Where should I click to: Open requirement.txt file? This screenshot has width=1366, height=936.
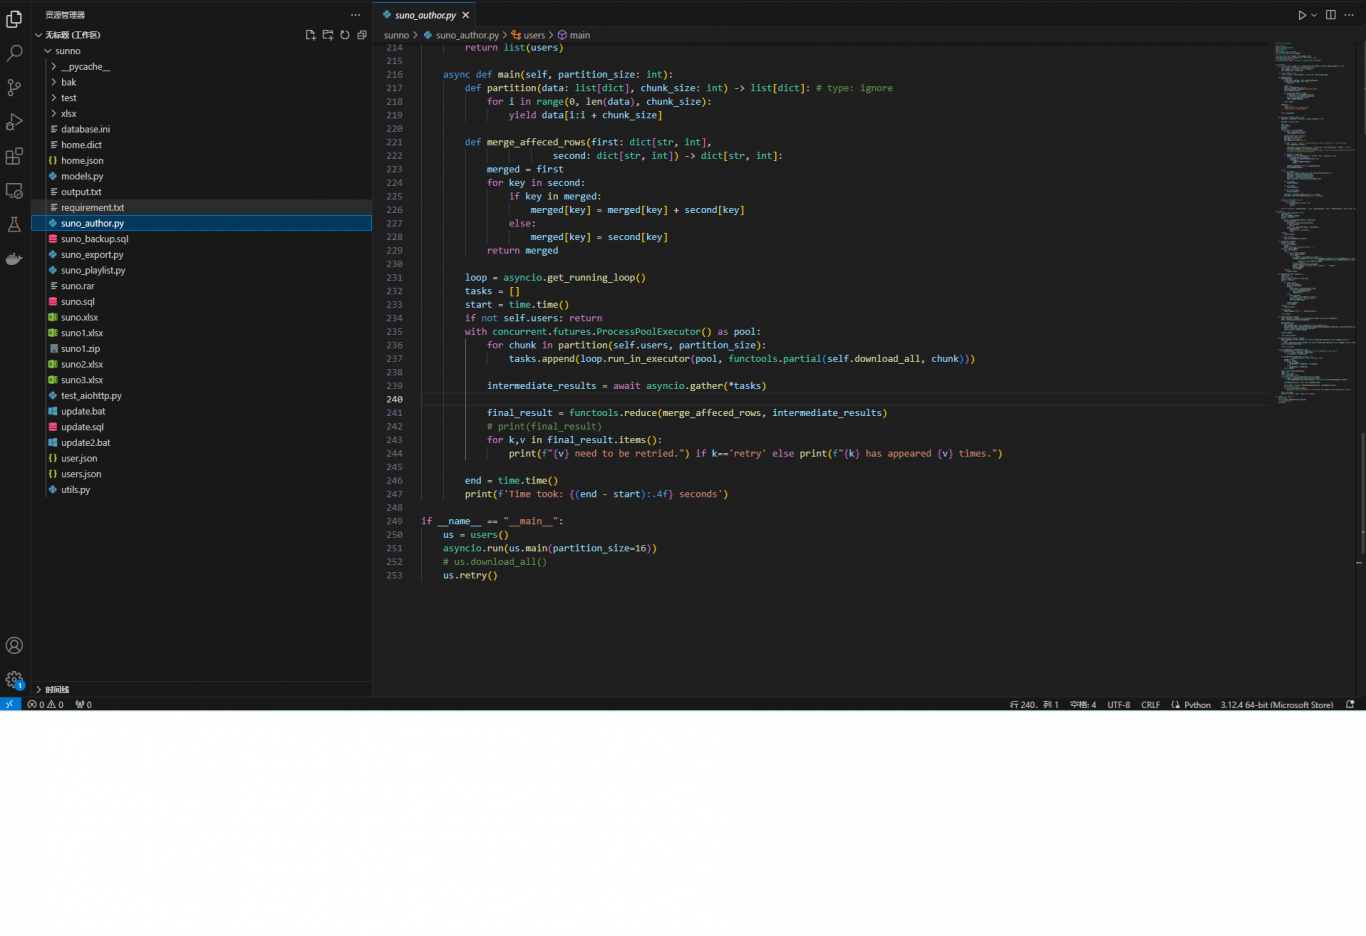click(201, 207)
